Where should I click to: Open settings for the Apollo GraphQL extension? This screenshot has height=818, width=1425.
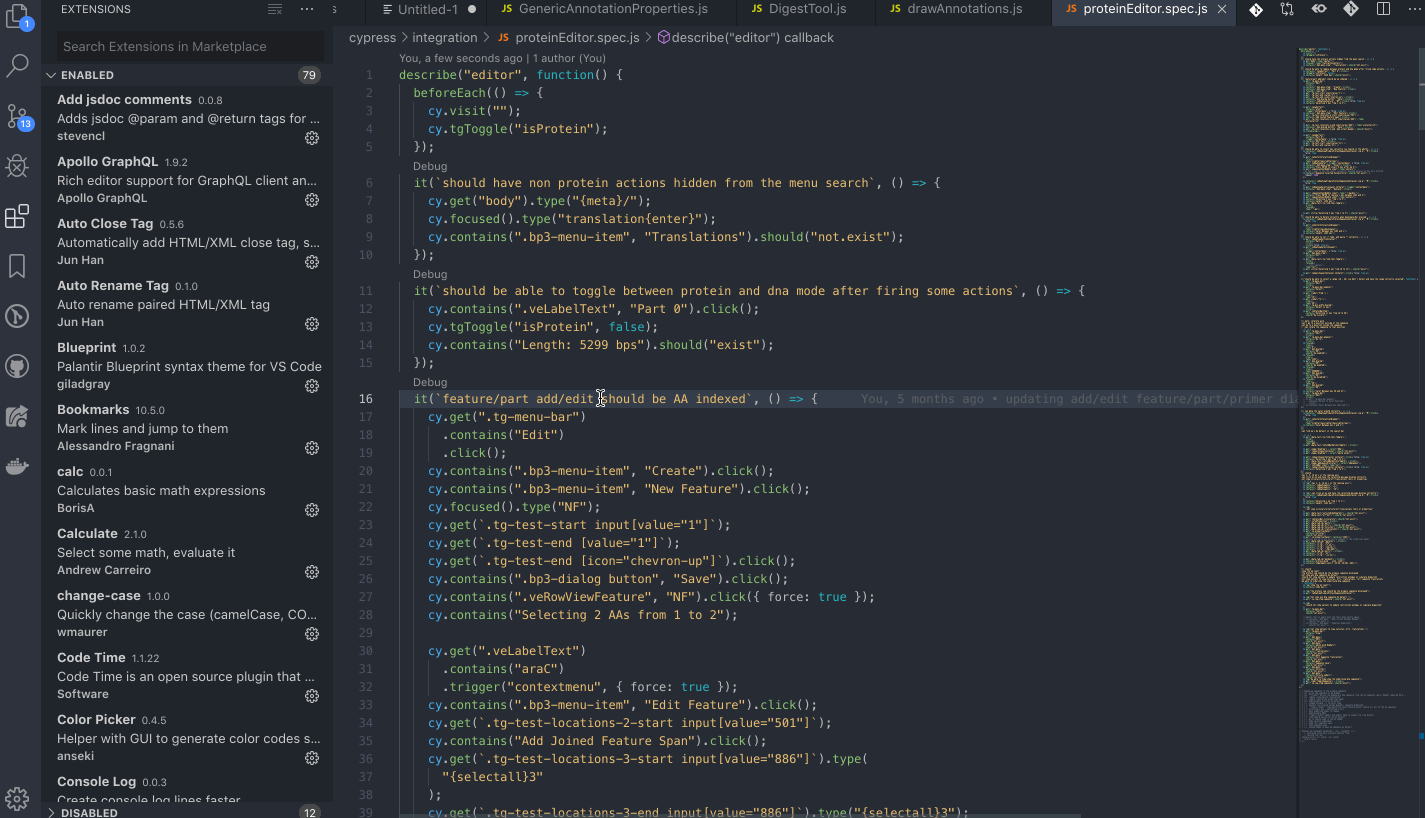click(311, 198)
